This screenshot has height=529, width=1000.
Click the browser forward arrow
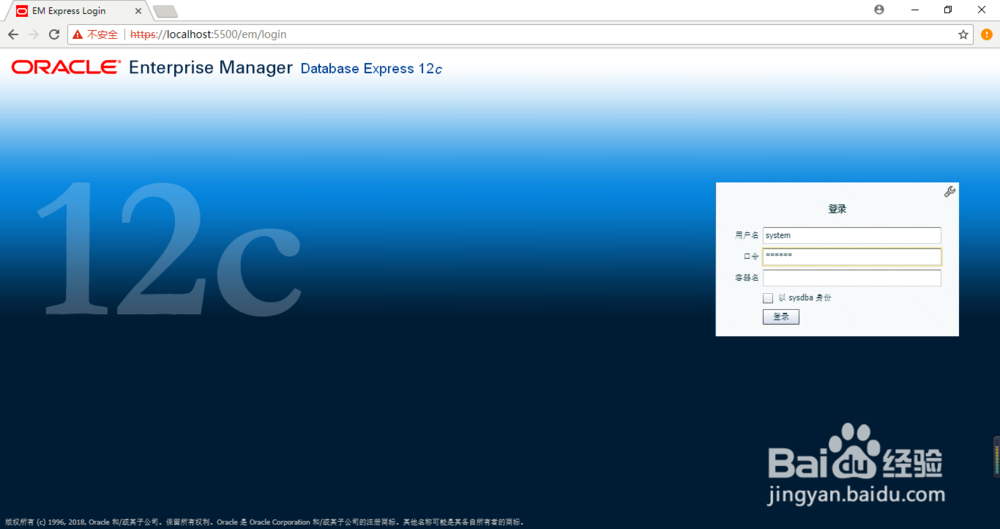[33, 34]
